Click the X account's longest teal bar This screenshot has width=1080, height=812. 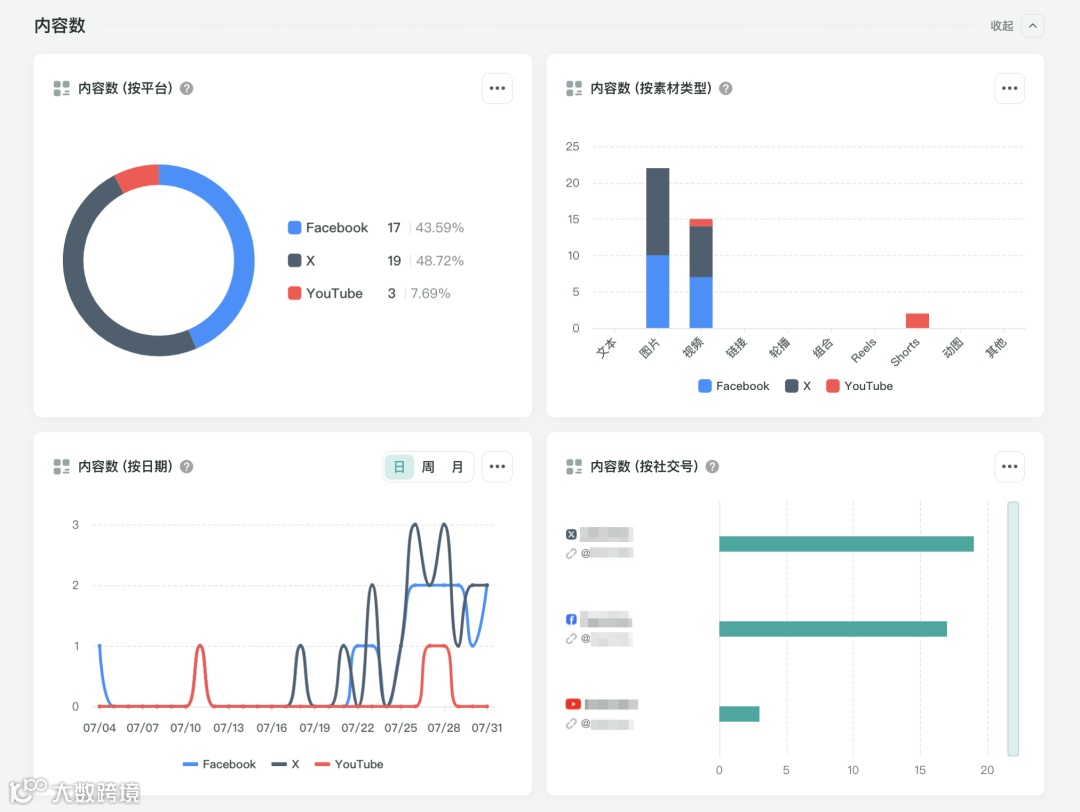click(x=847, y=544)
